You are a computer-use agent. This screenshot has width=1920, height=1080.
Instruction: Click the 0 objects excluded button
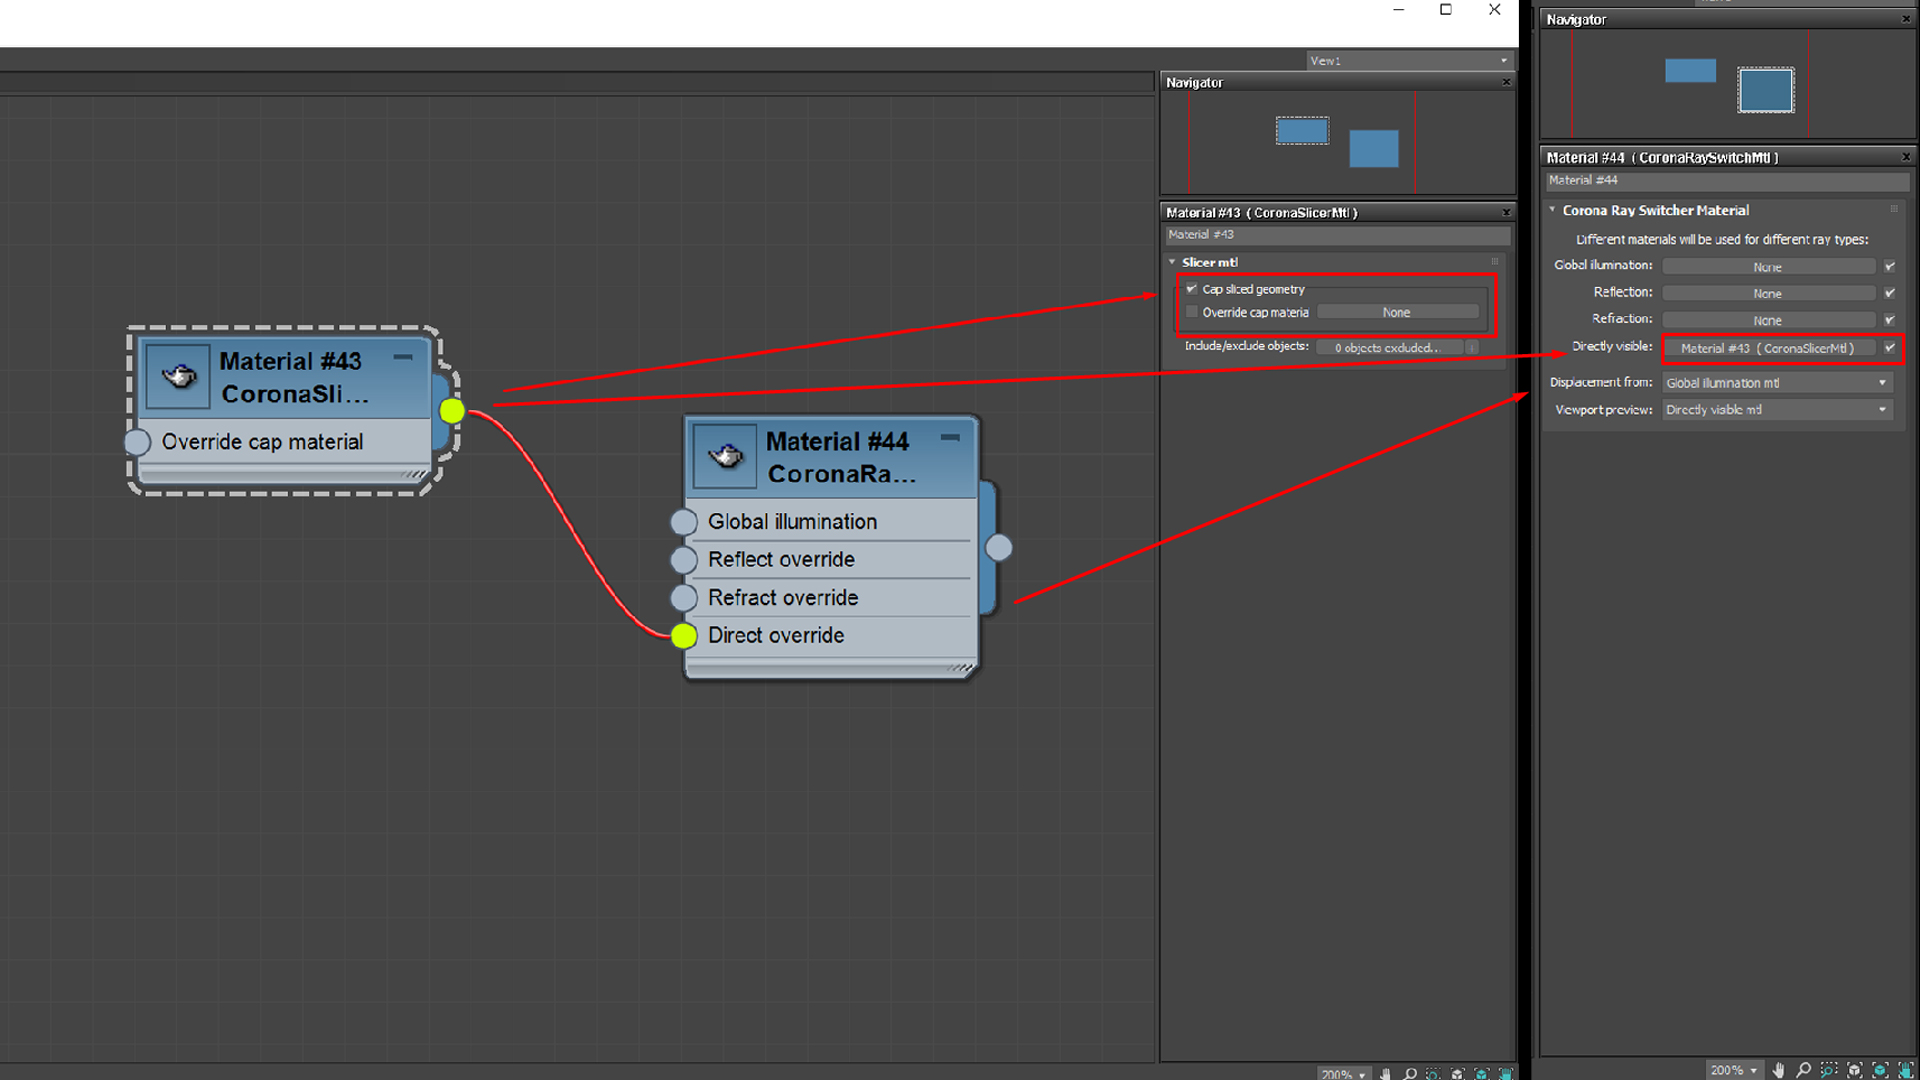[x=1389, y=348]
